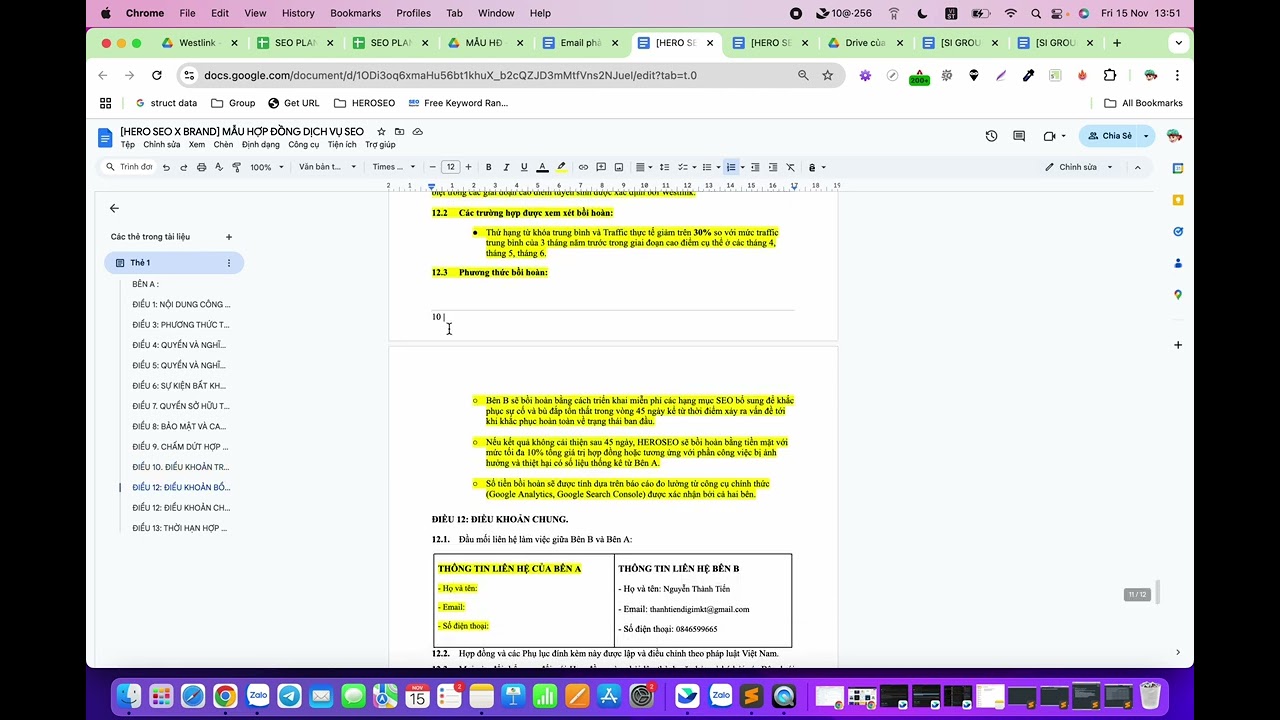
Task: Open Google Keep in side panel
Action: [x=1178, y=200]
